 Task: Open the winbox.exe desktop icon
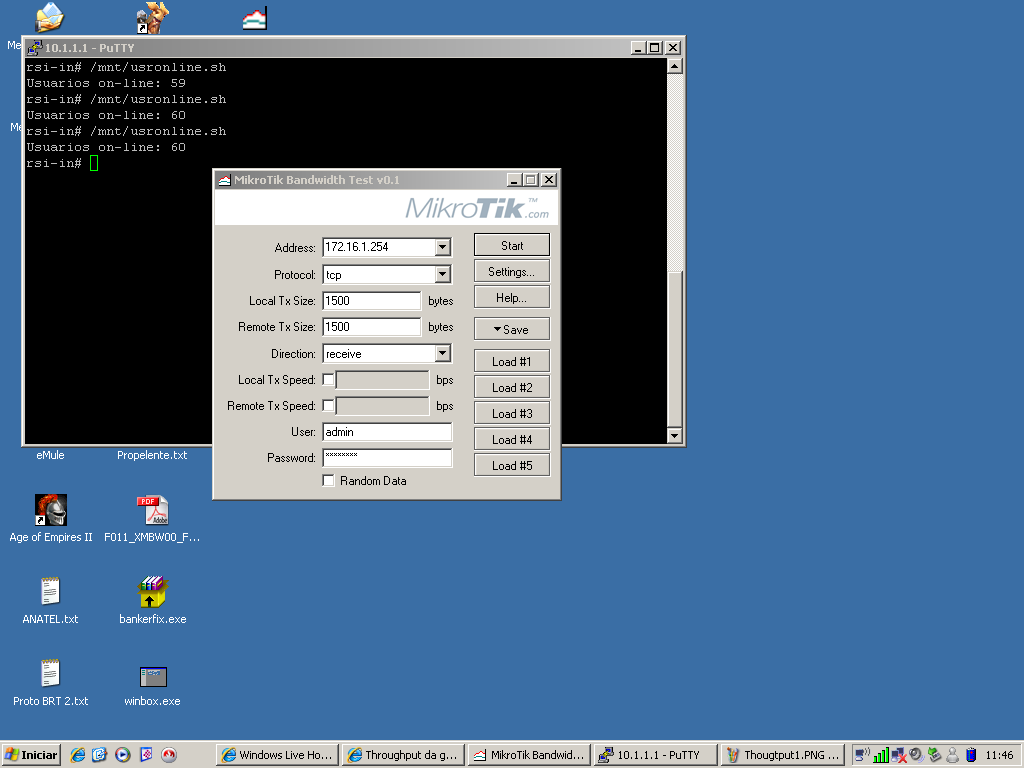pos(153,677)
